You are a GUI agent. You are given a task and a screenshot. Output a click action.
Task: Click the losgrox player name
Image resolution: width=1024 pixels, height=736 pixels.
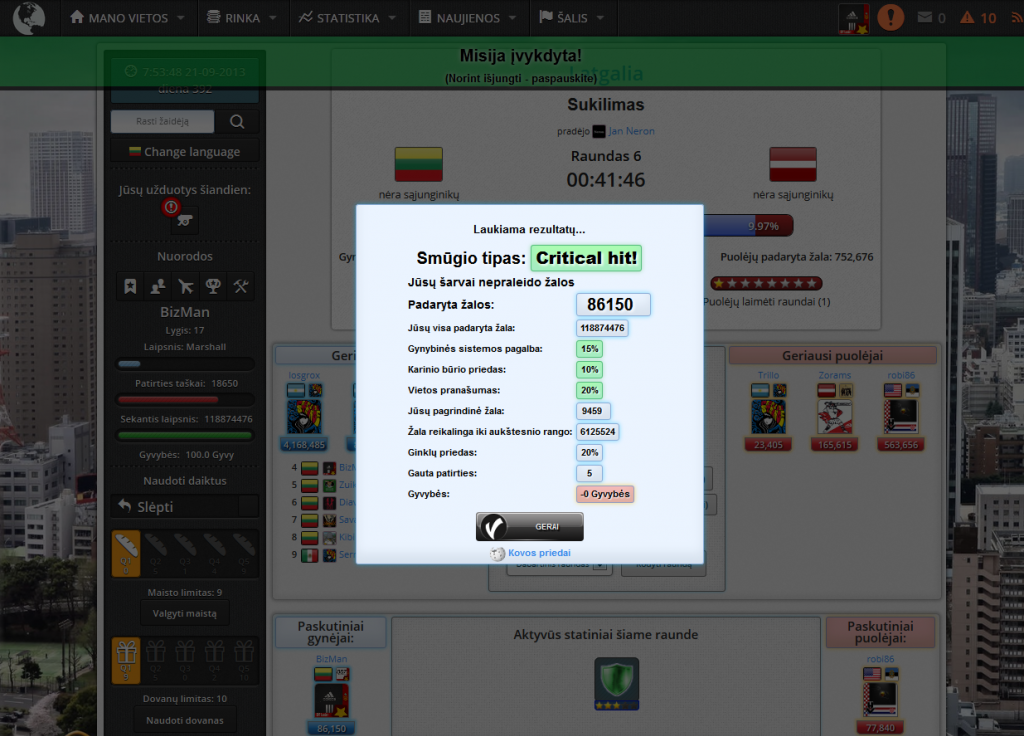(x=304, y=375)
